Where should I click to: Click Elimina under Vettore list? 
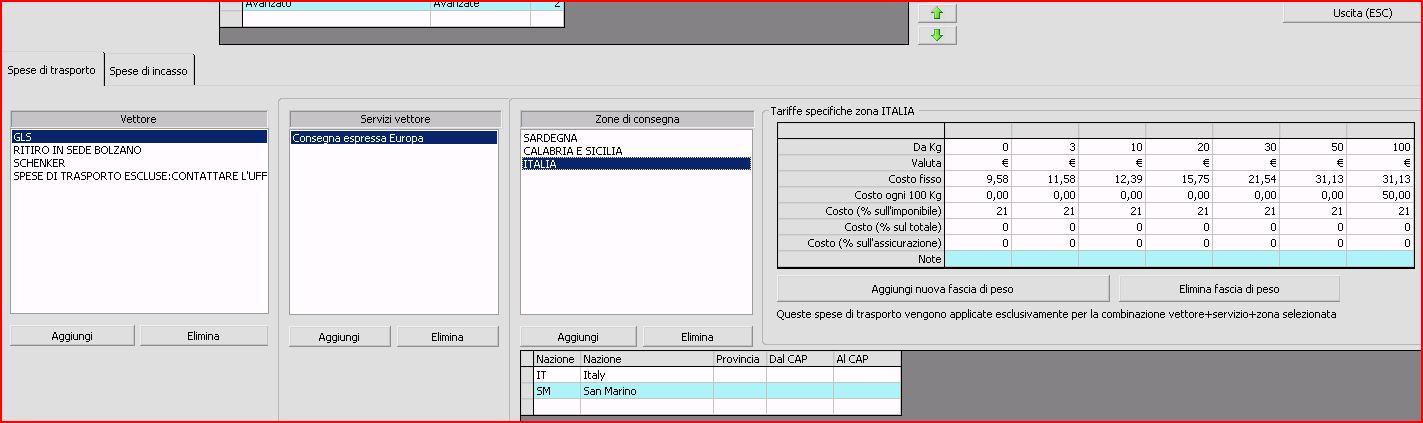pos(204,336)
